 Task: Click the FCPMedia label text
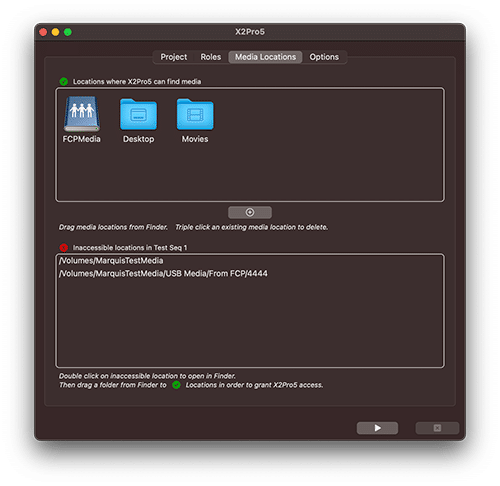(82, 139)
